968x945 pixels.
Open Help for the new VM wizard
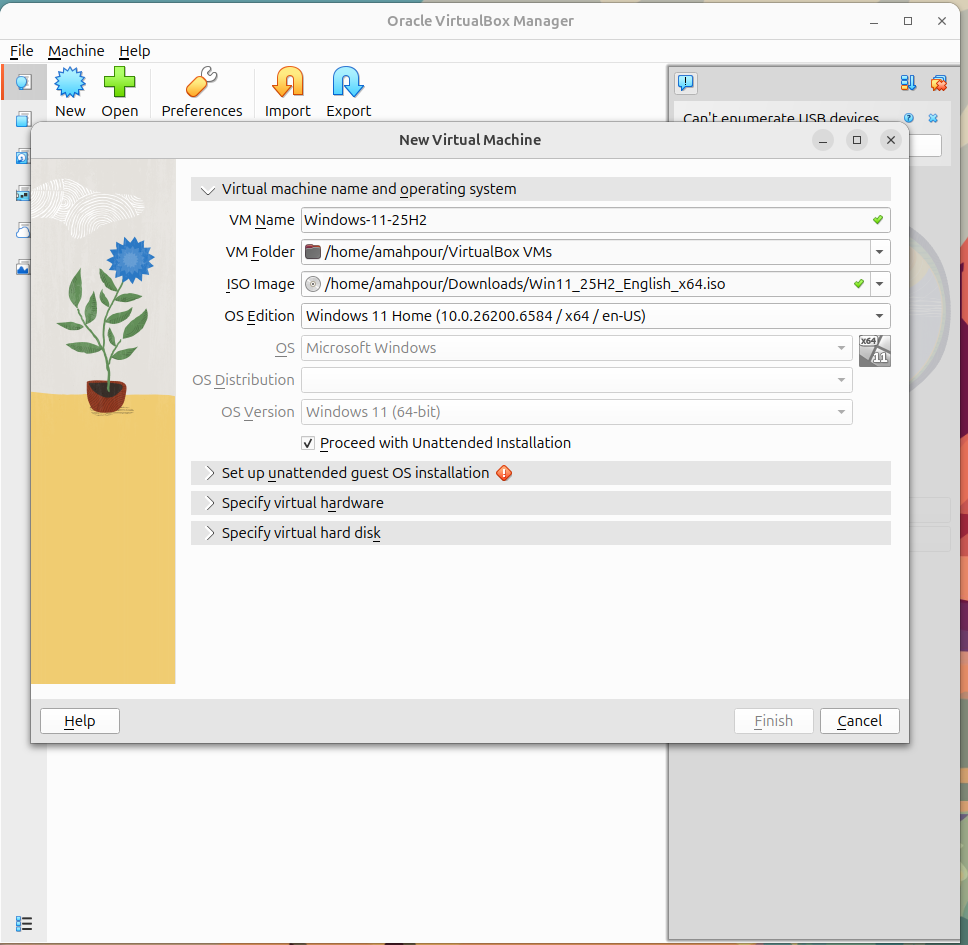(79, 721)
